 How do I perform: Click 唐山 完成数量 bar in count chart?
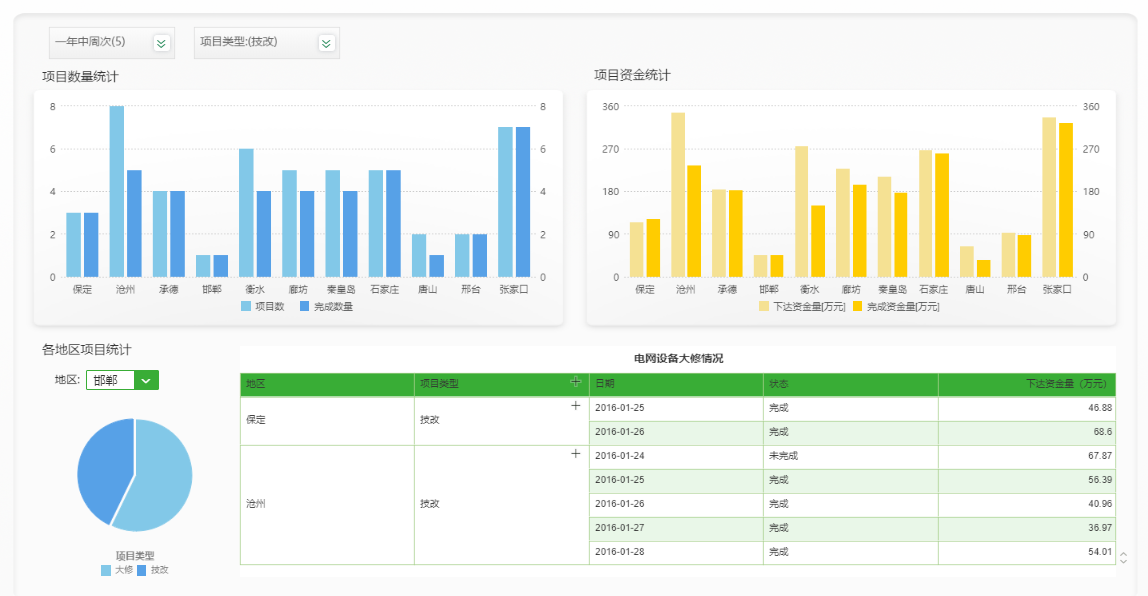(436, 266)
